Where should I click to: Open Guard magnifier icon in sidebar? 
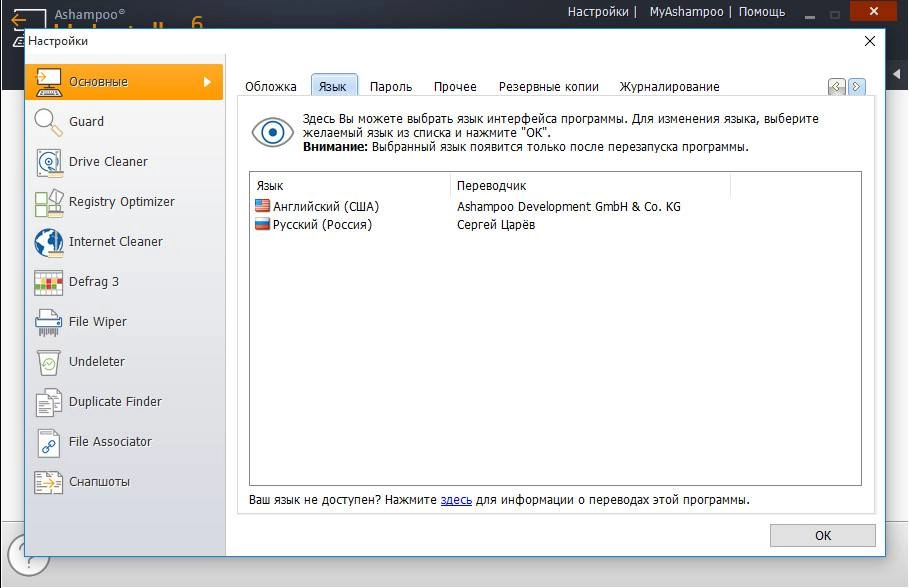point(49,122)
